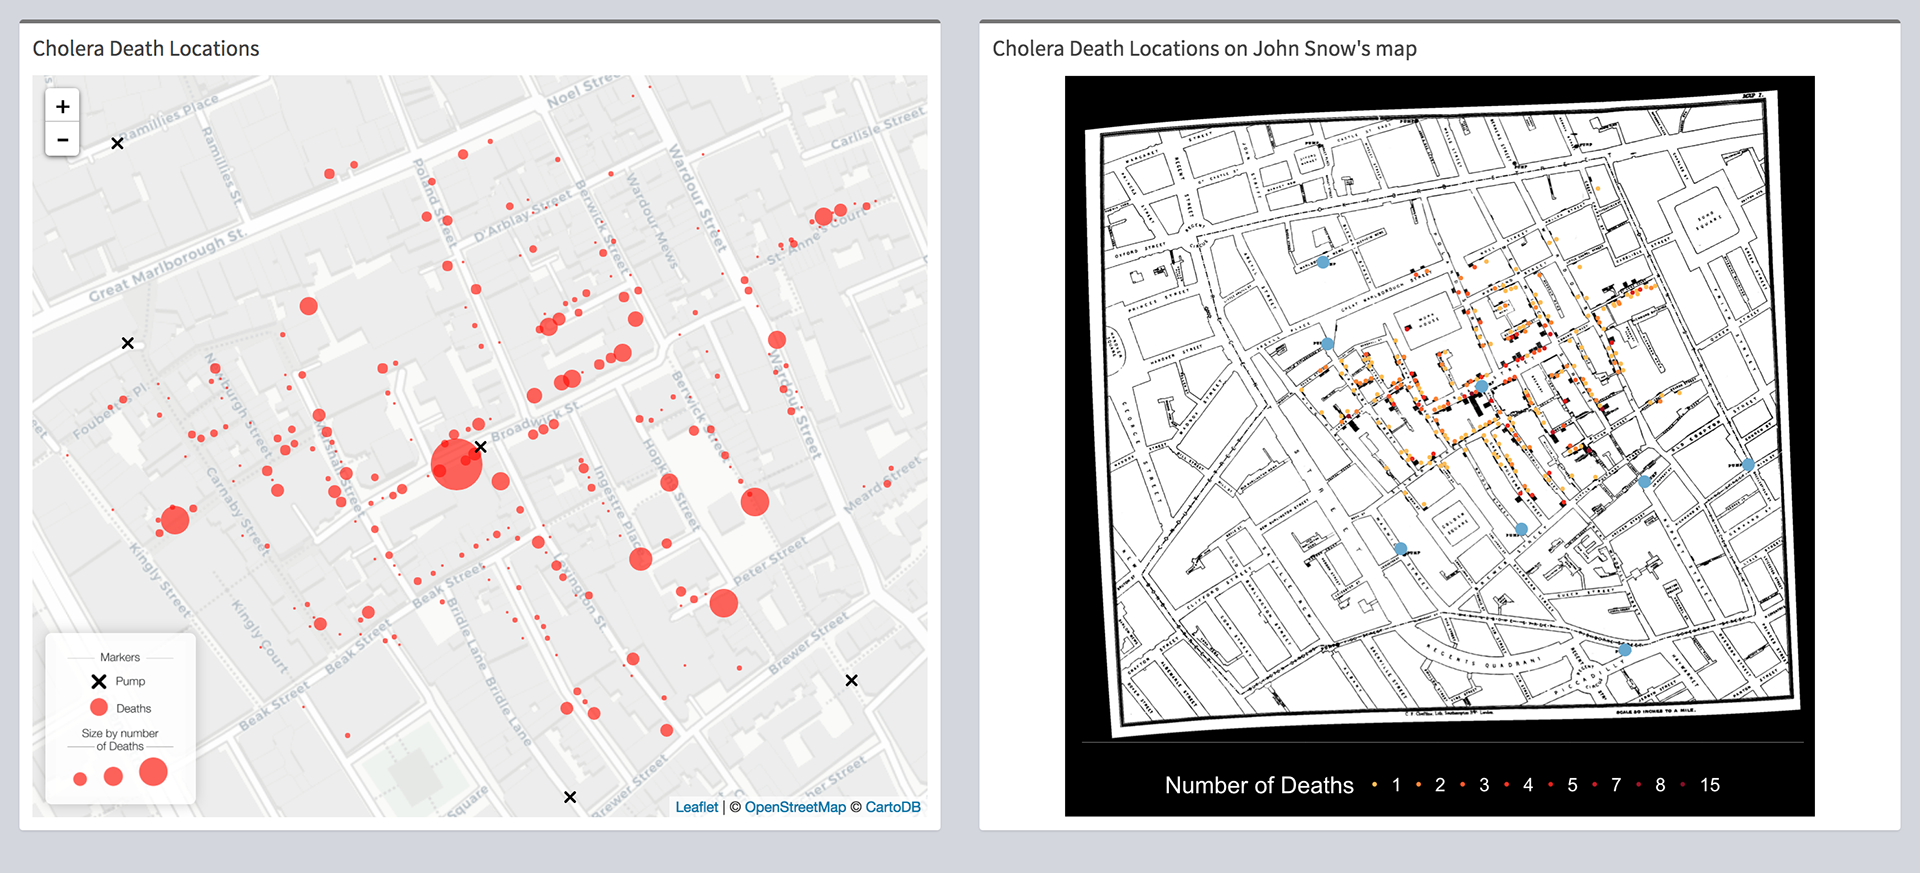This screenshot has width=1920, height=873.
Task: Click the Pump X icon in the legend
Action: [99, 682]
